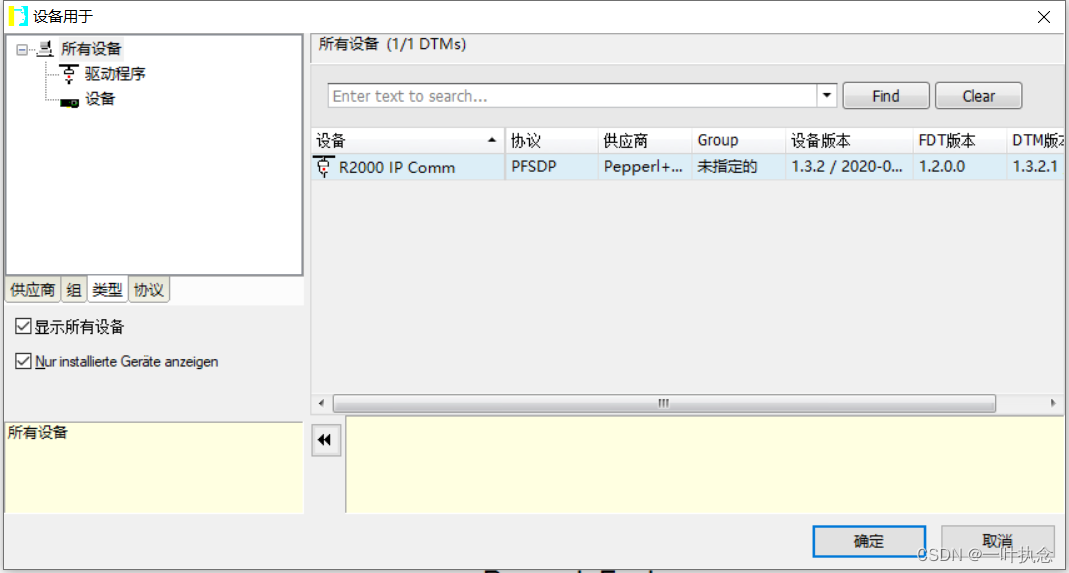This screenshot has height=573, width=1069.
Task: Collapse the 所有设备 tree node
Action: (x=22, y=50)
